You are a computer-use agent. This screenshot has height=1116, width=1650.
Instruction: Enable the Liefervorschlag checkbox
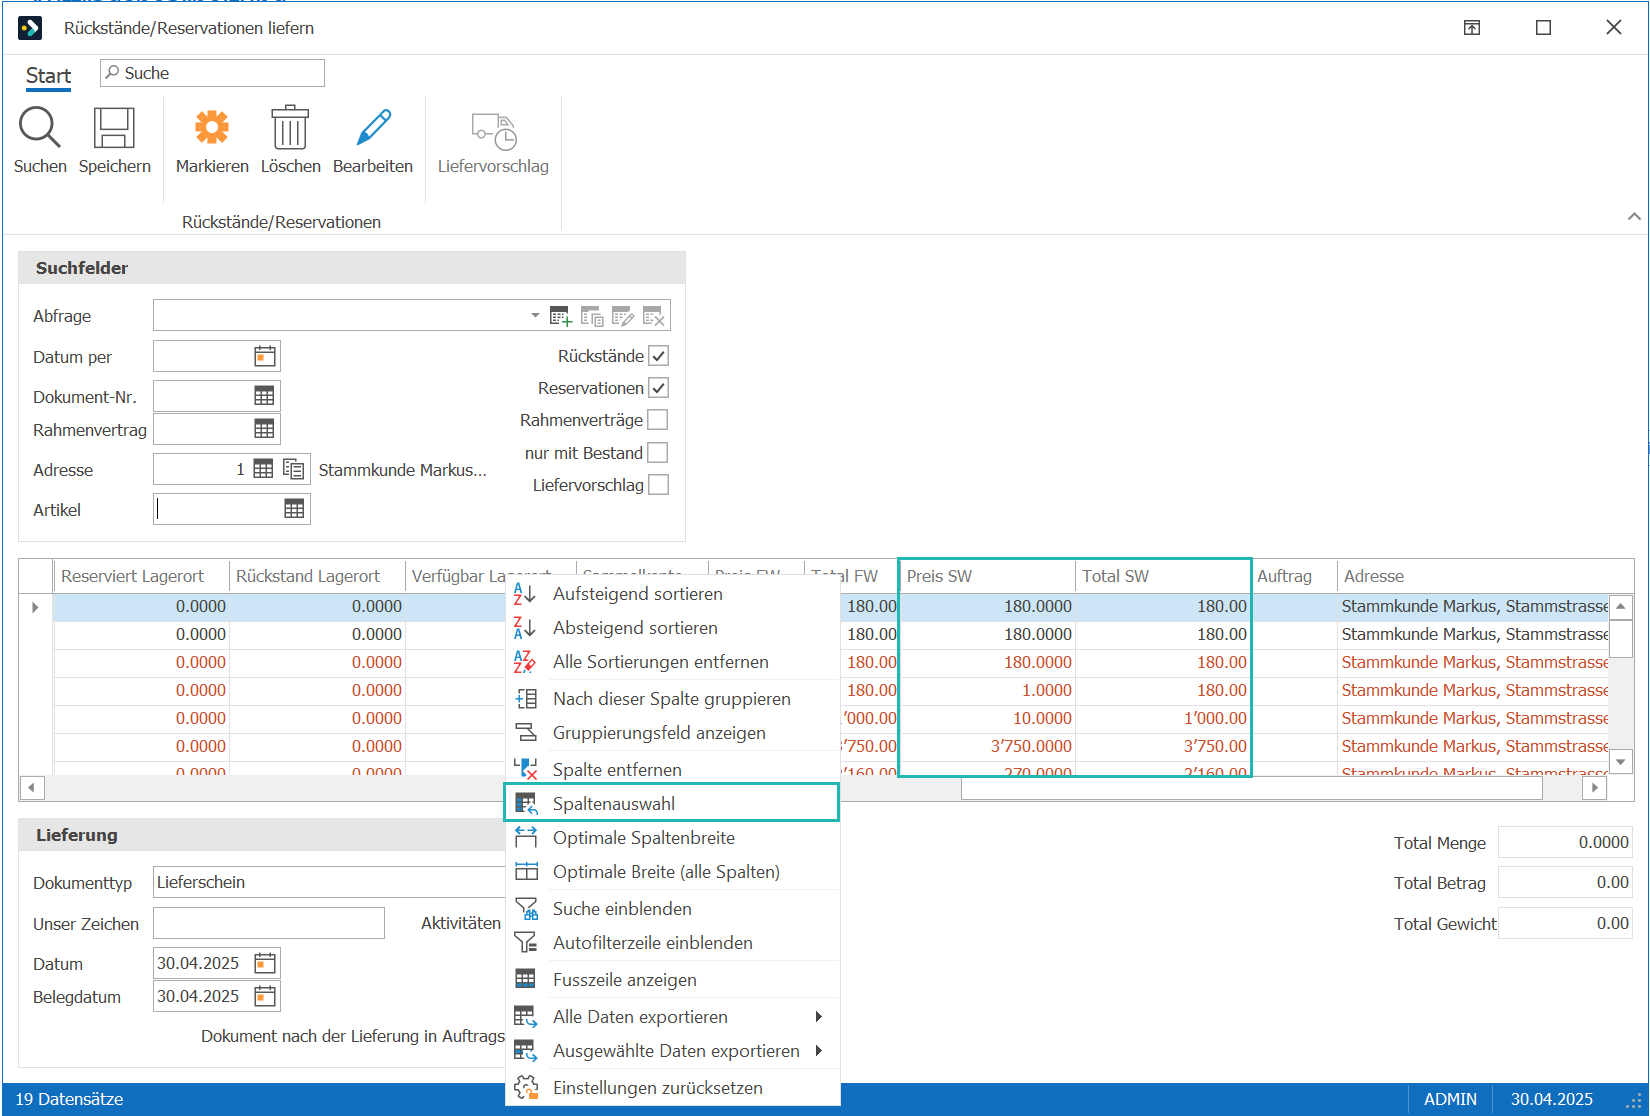coord(658,485)
